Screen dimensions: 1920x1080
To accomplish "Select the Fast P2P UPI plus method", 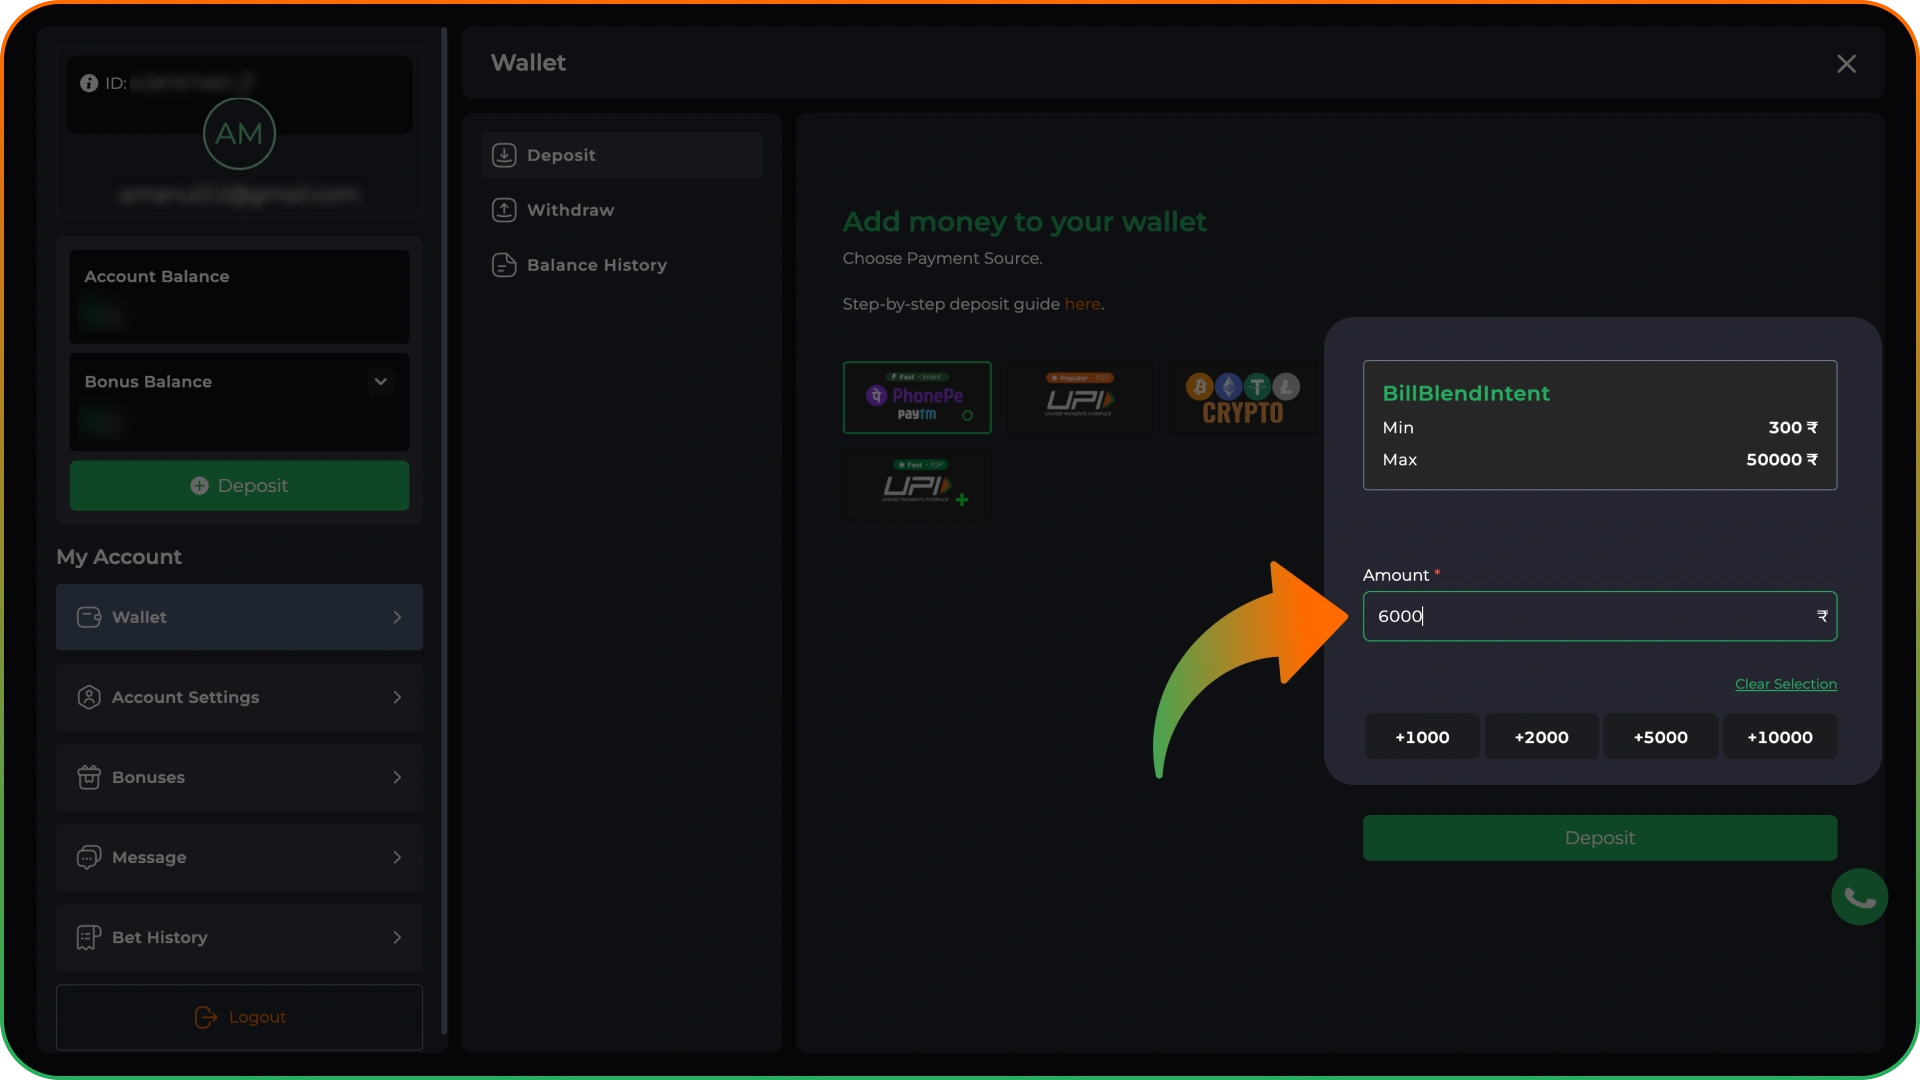I will tap(917, 484).
